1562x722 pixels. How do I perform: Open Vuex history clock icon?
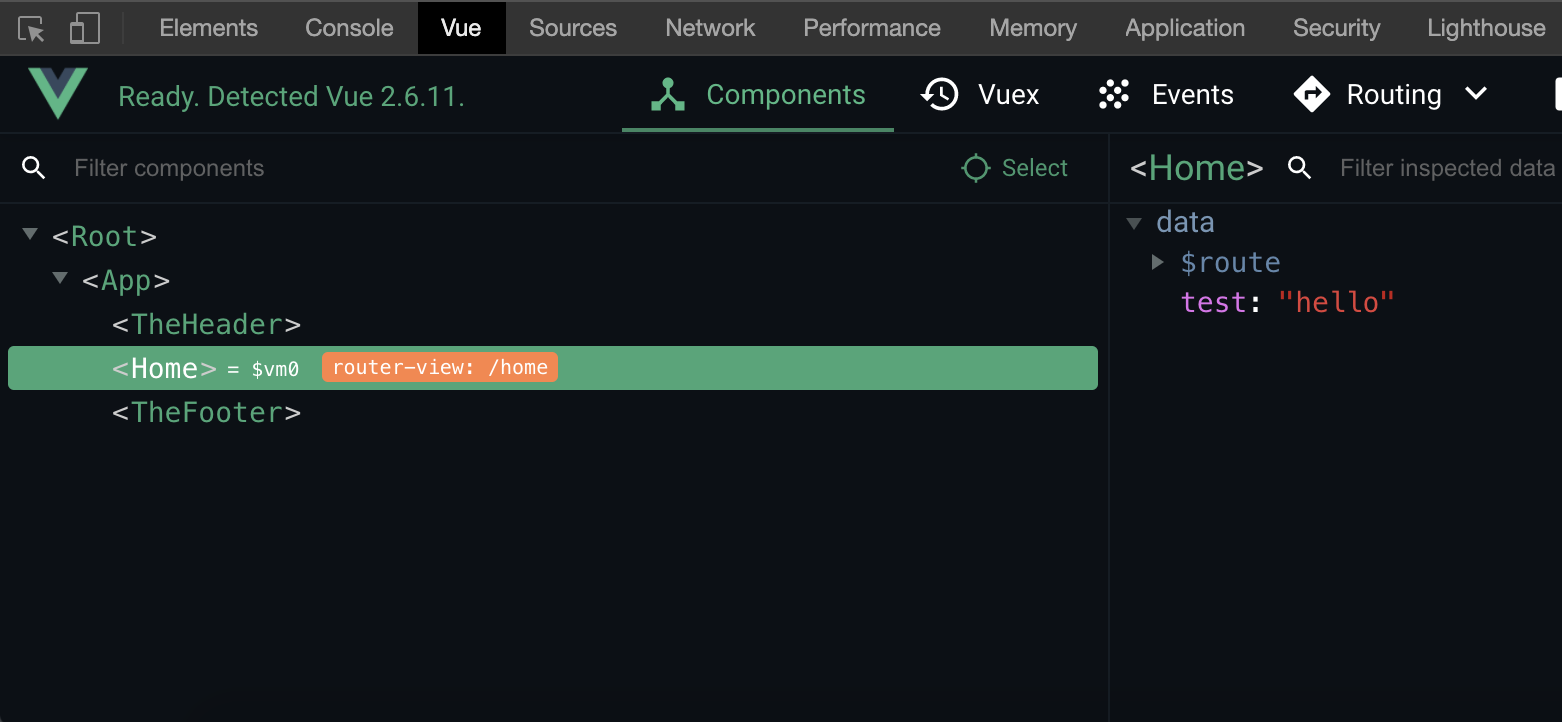click(x=939, y=95)
